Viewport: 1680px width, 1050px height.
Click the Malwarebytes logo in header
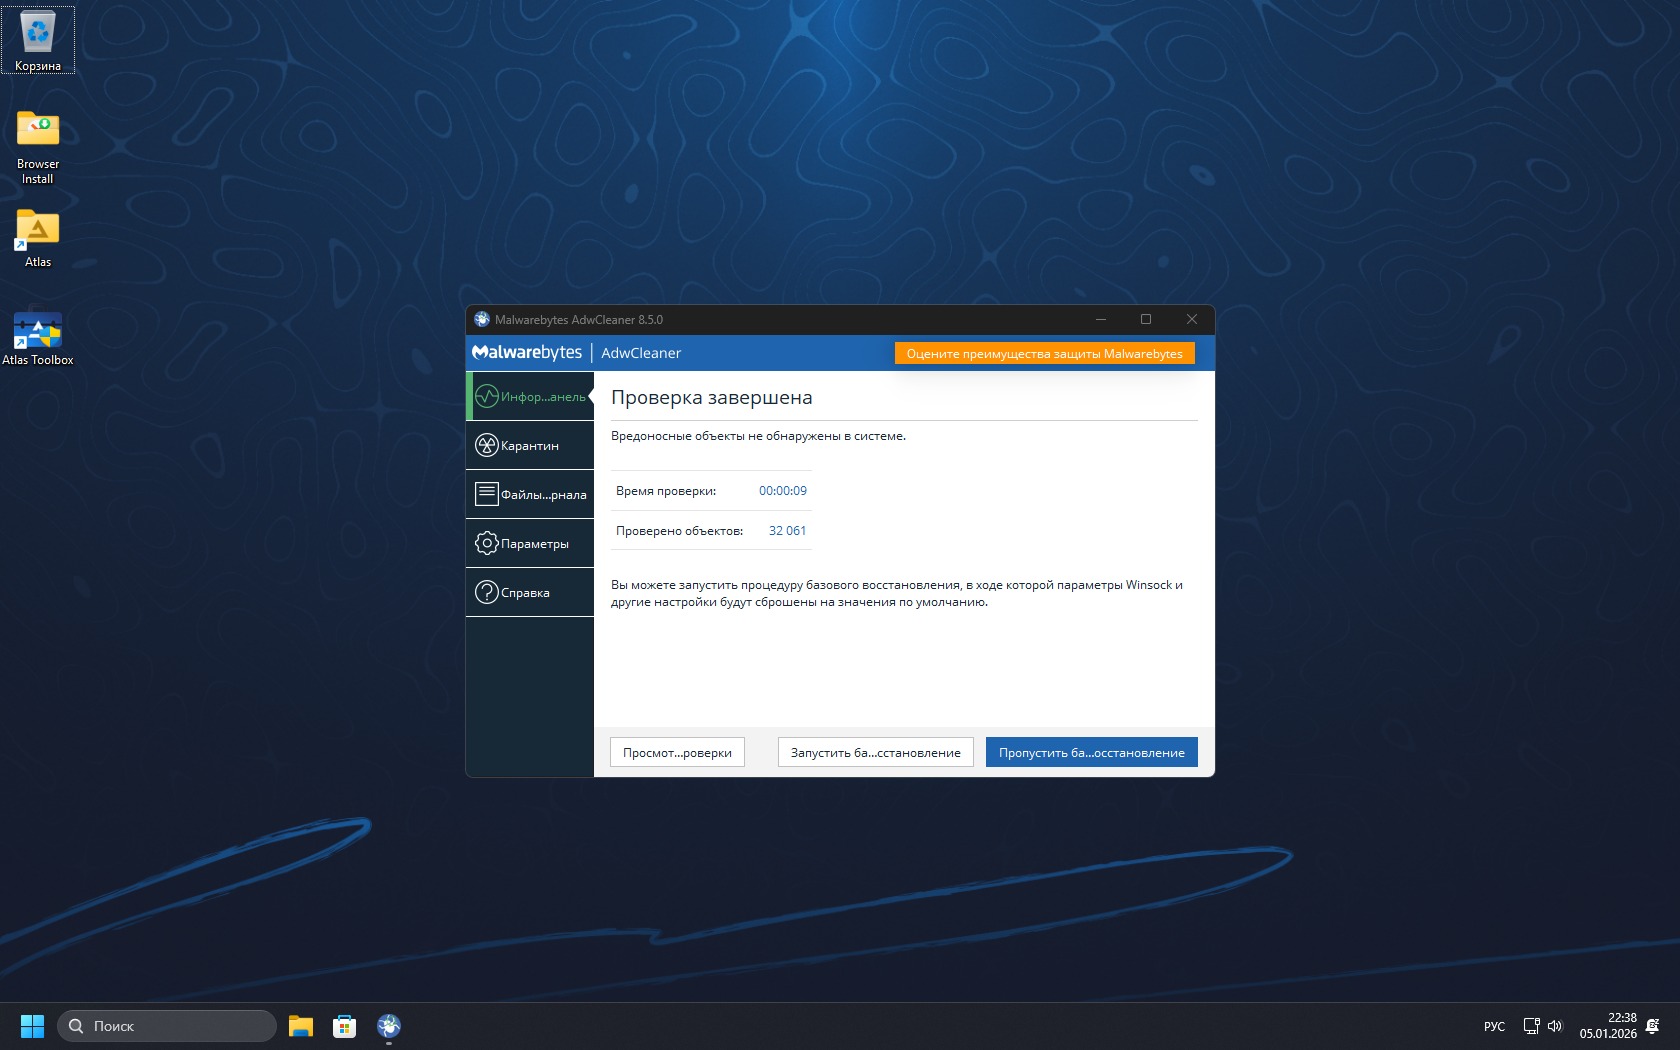click(527, 353)
